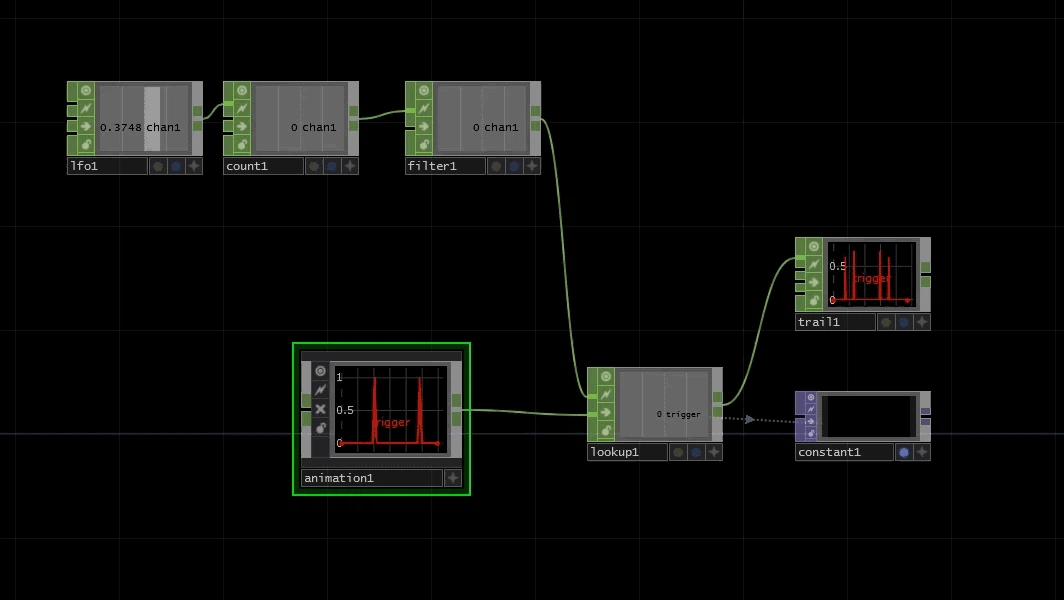Bypass the trail1 operator
Image resolution: width=1064 pixels, height=600 pixels.
click(814, 282)
